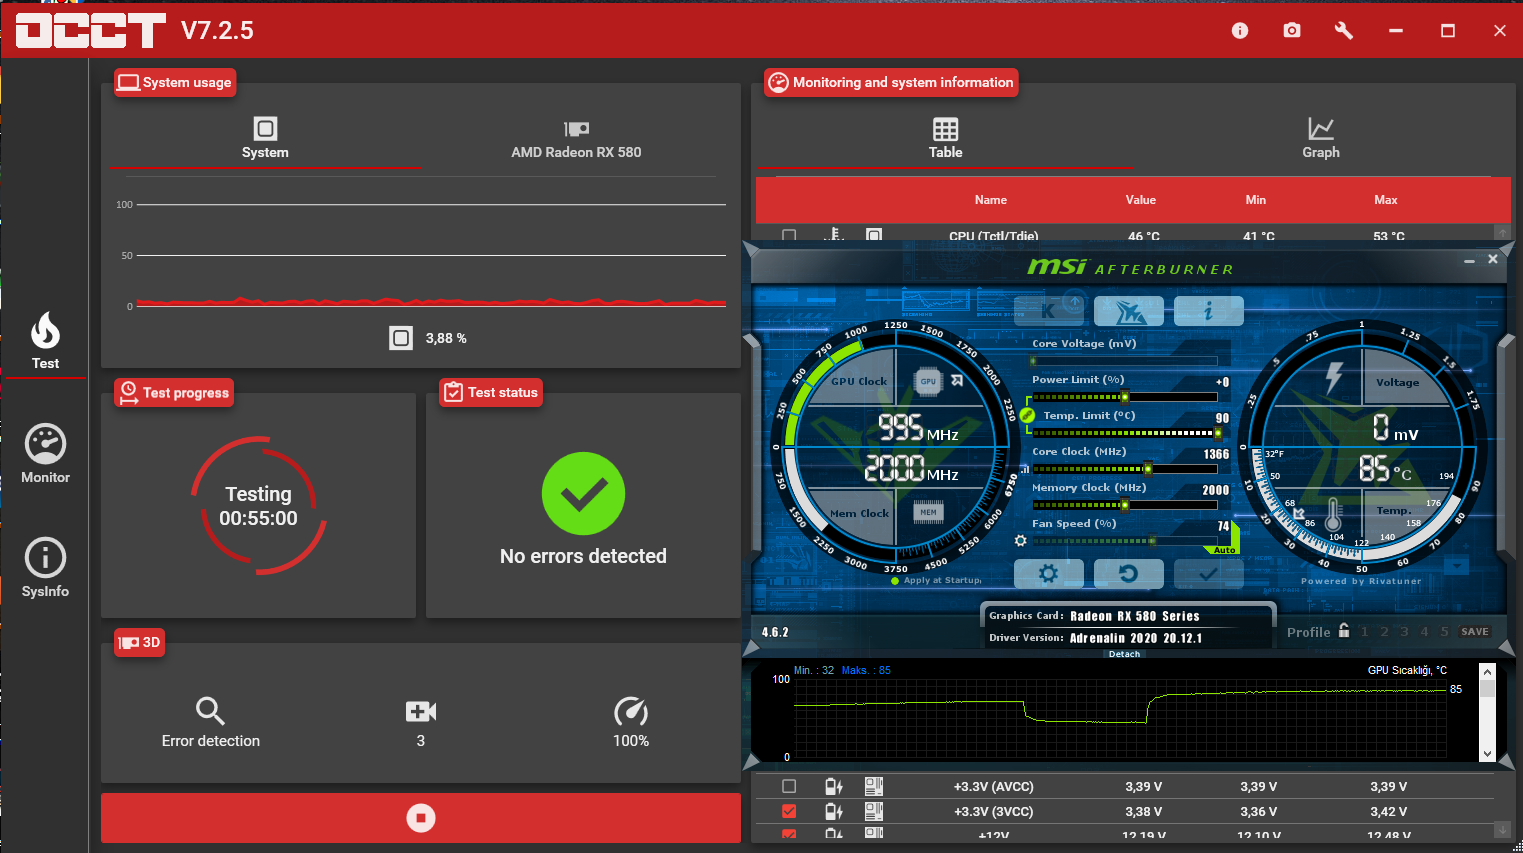The width and height of the screenshot is (1523, 853).
Task: Open the OCCT info icon in title bar
Action: pos(1240,31)
